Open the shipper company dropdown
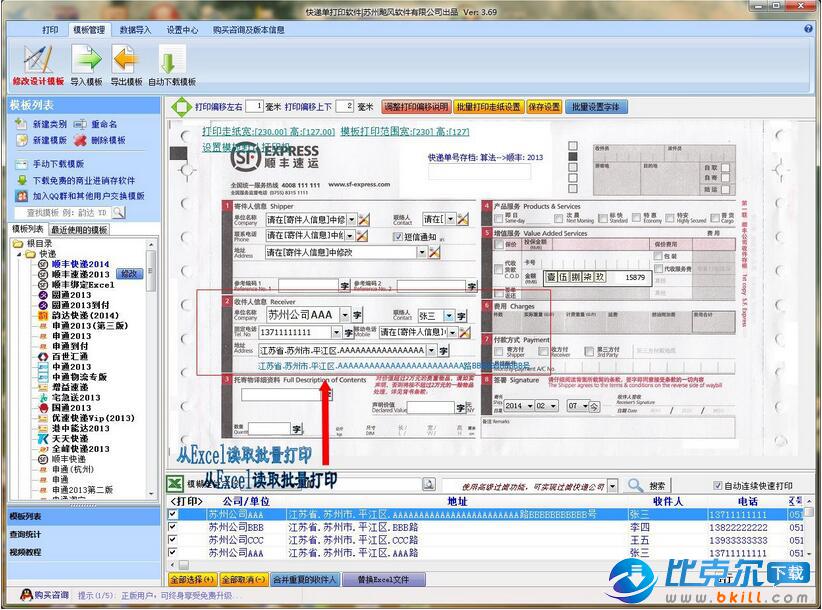 click(352, 219)
